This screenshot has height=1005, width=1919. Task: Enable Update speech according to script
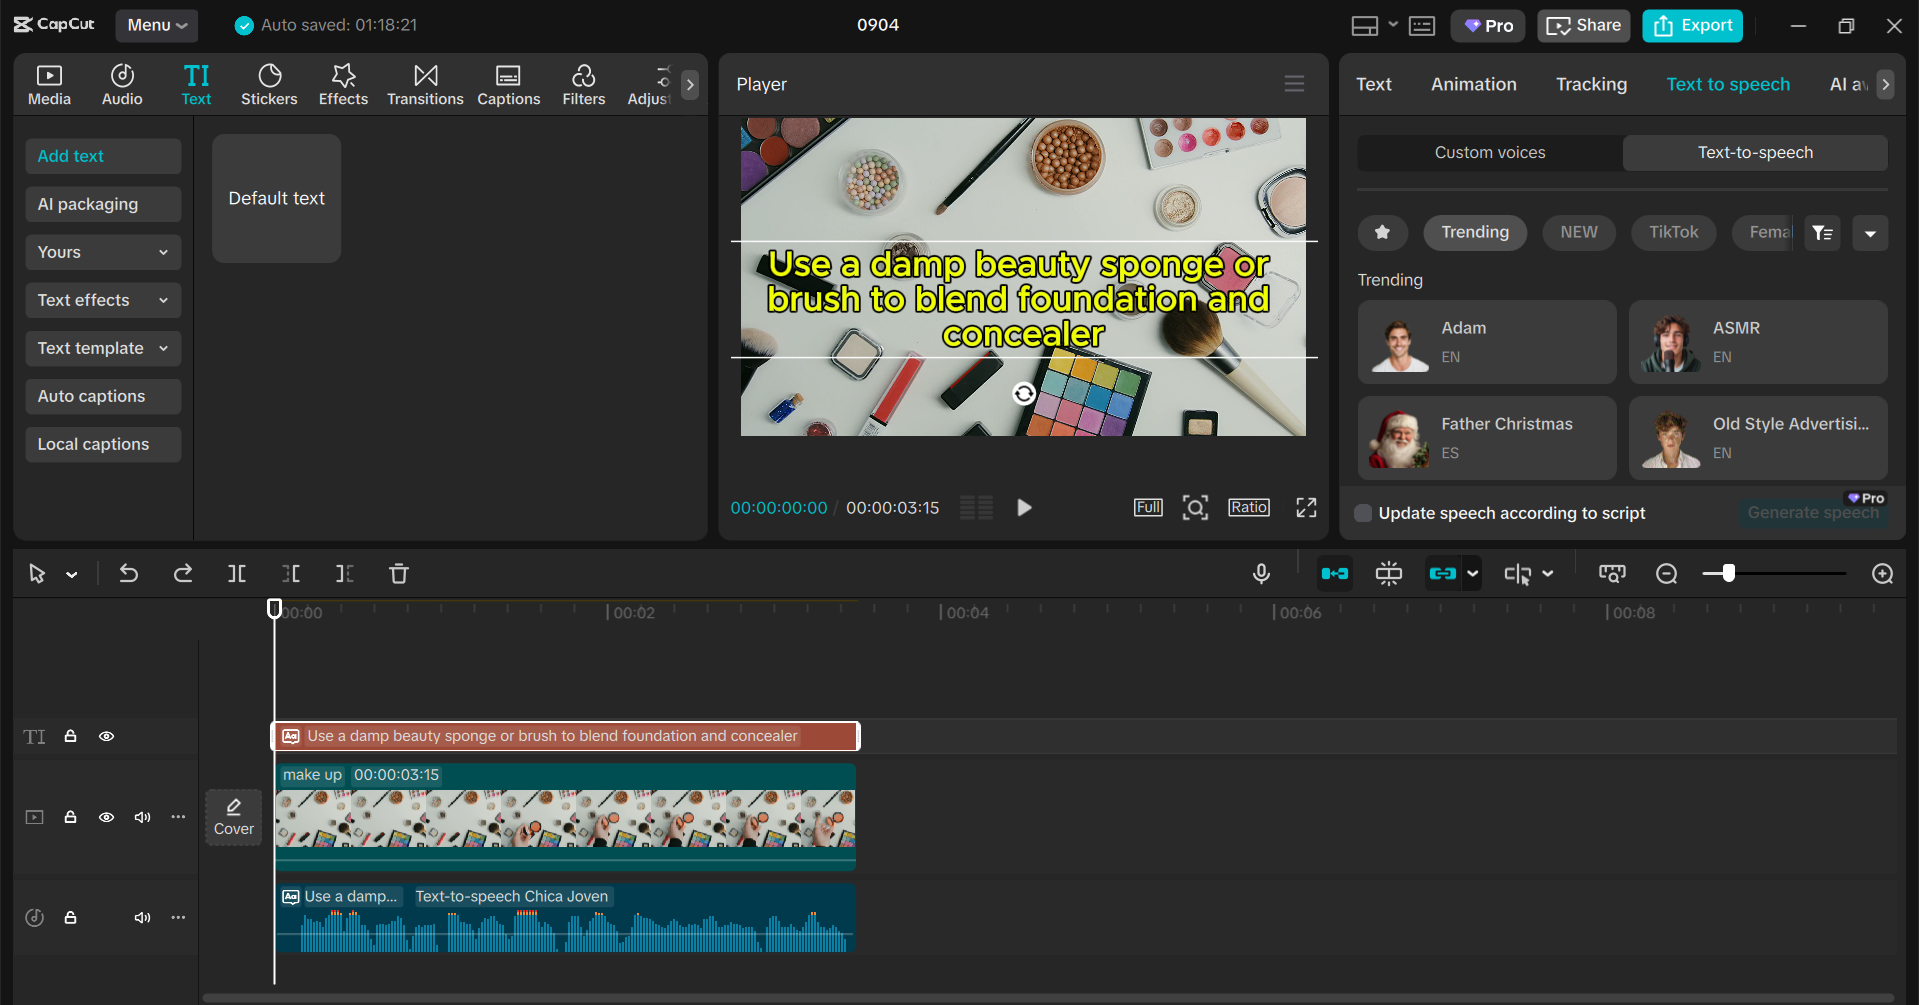(x=1362, y=513)
